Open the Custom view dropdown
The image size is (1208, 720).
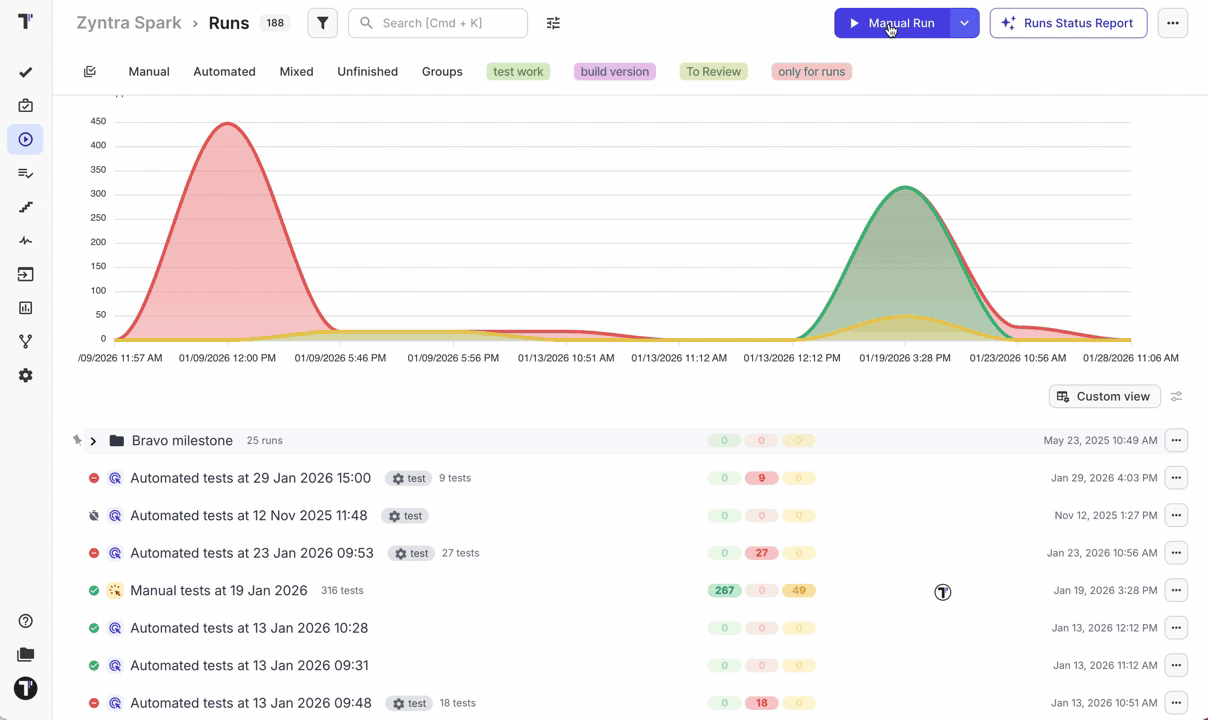tap(1104, 397)
